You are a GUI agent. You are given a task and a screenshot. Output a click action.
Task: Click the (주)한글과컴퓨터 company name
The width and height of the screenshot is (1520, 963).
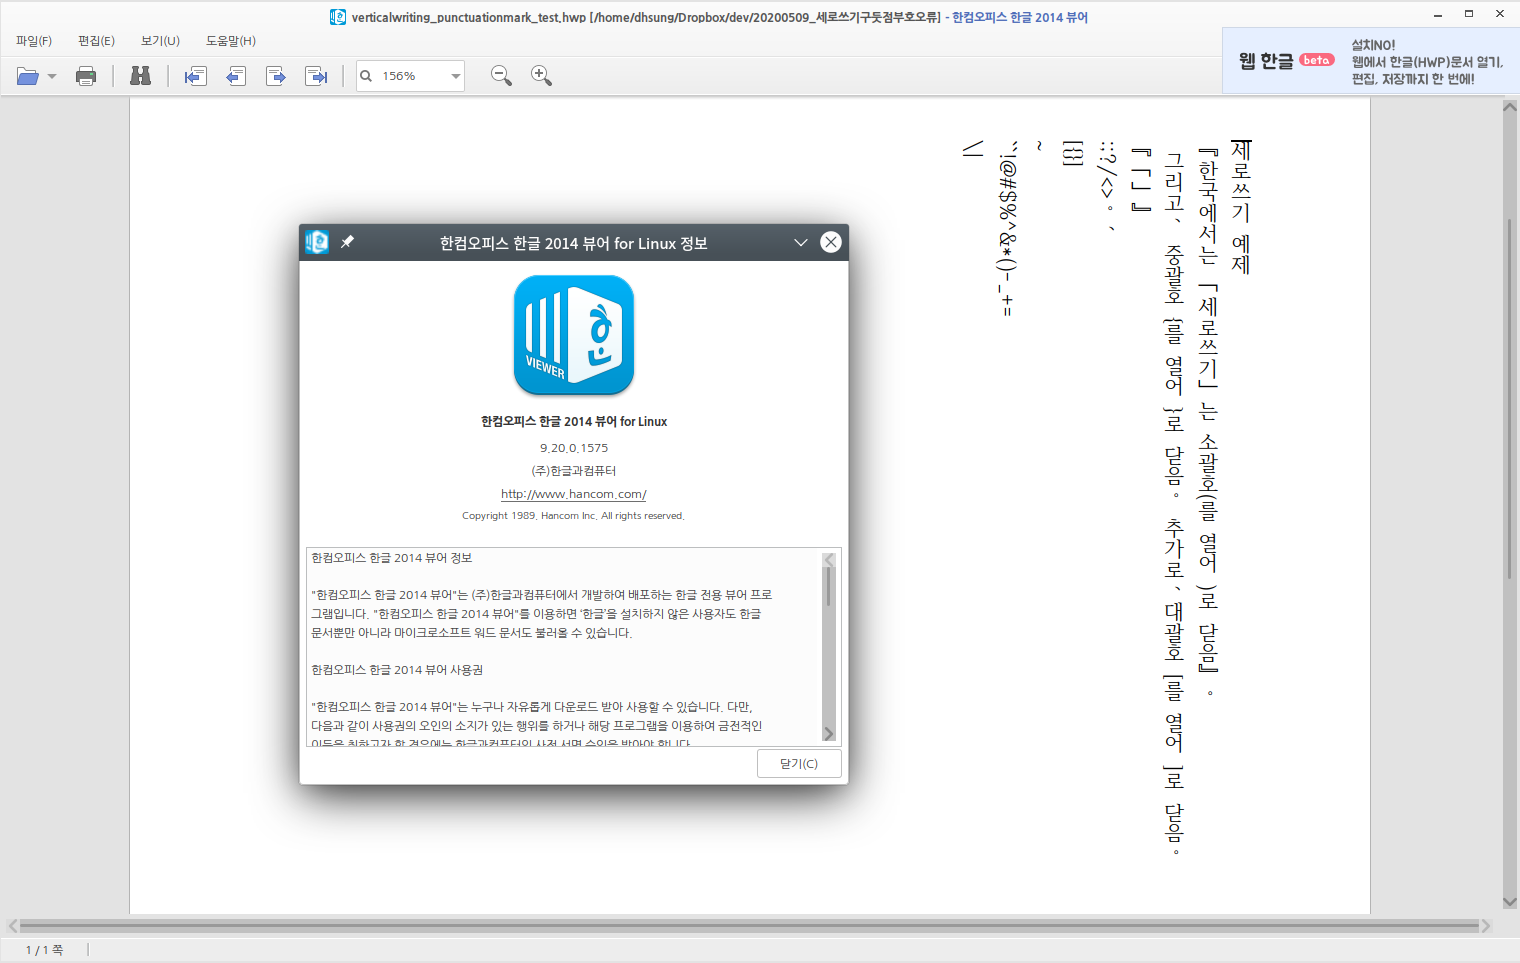pos(574,471)
